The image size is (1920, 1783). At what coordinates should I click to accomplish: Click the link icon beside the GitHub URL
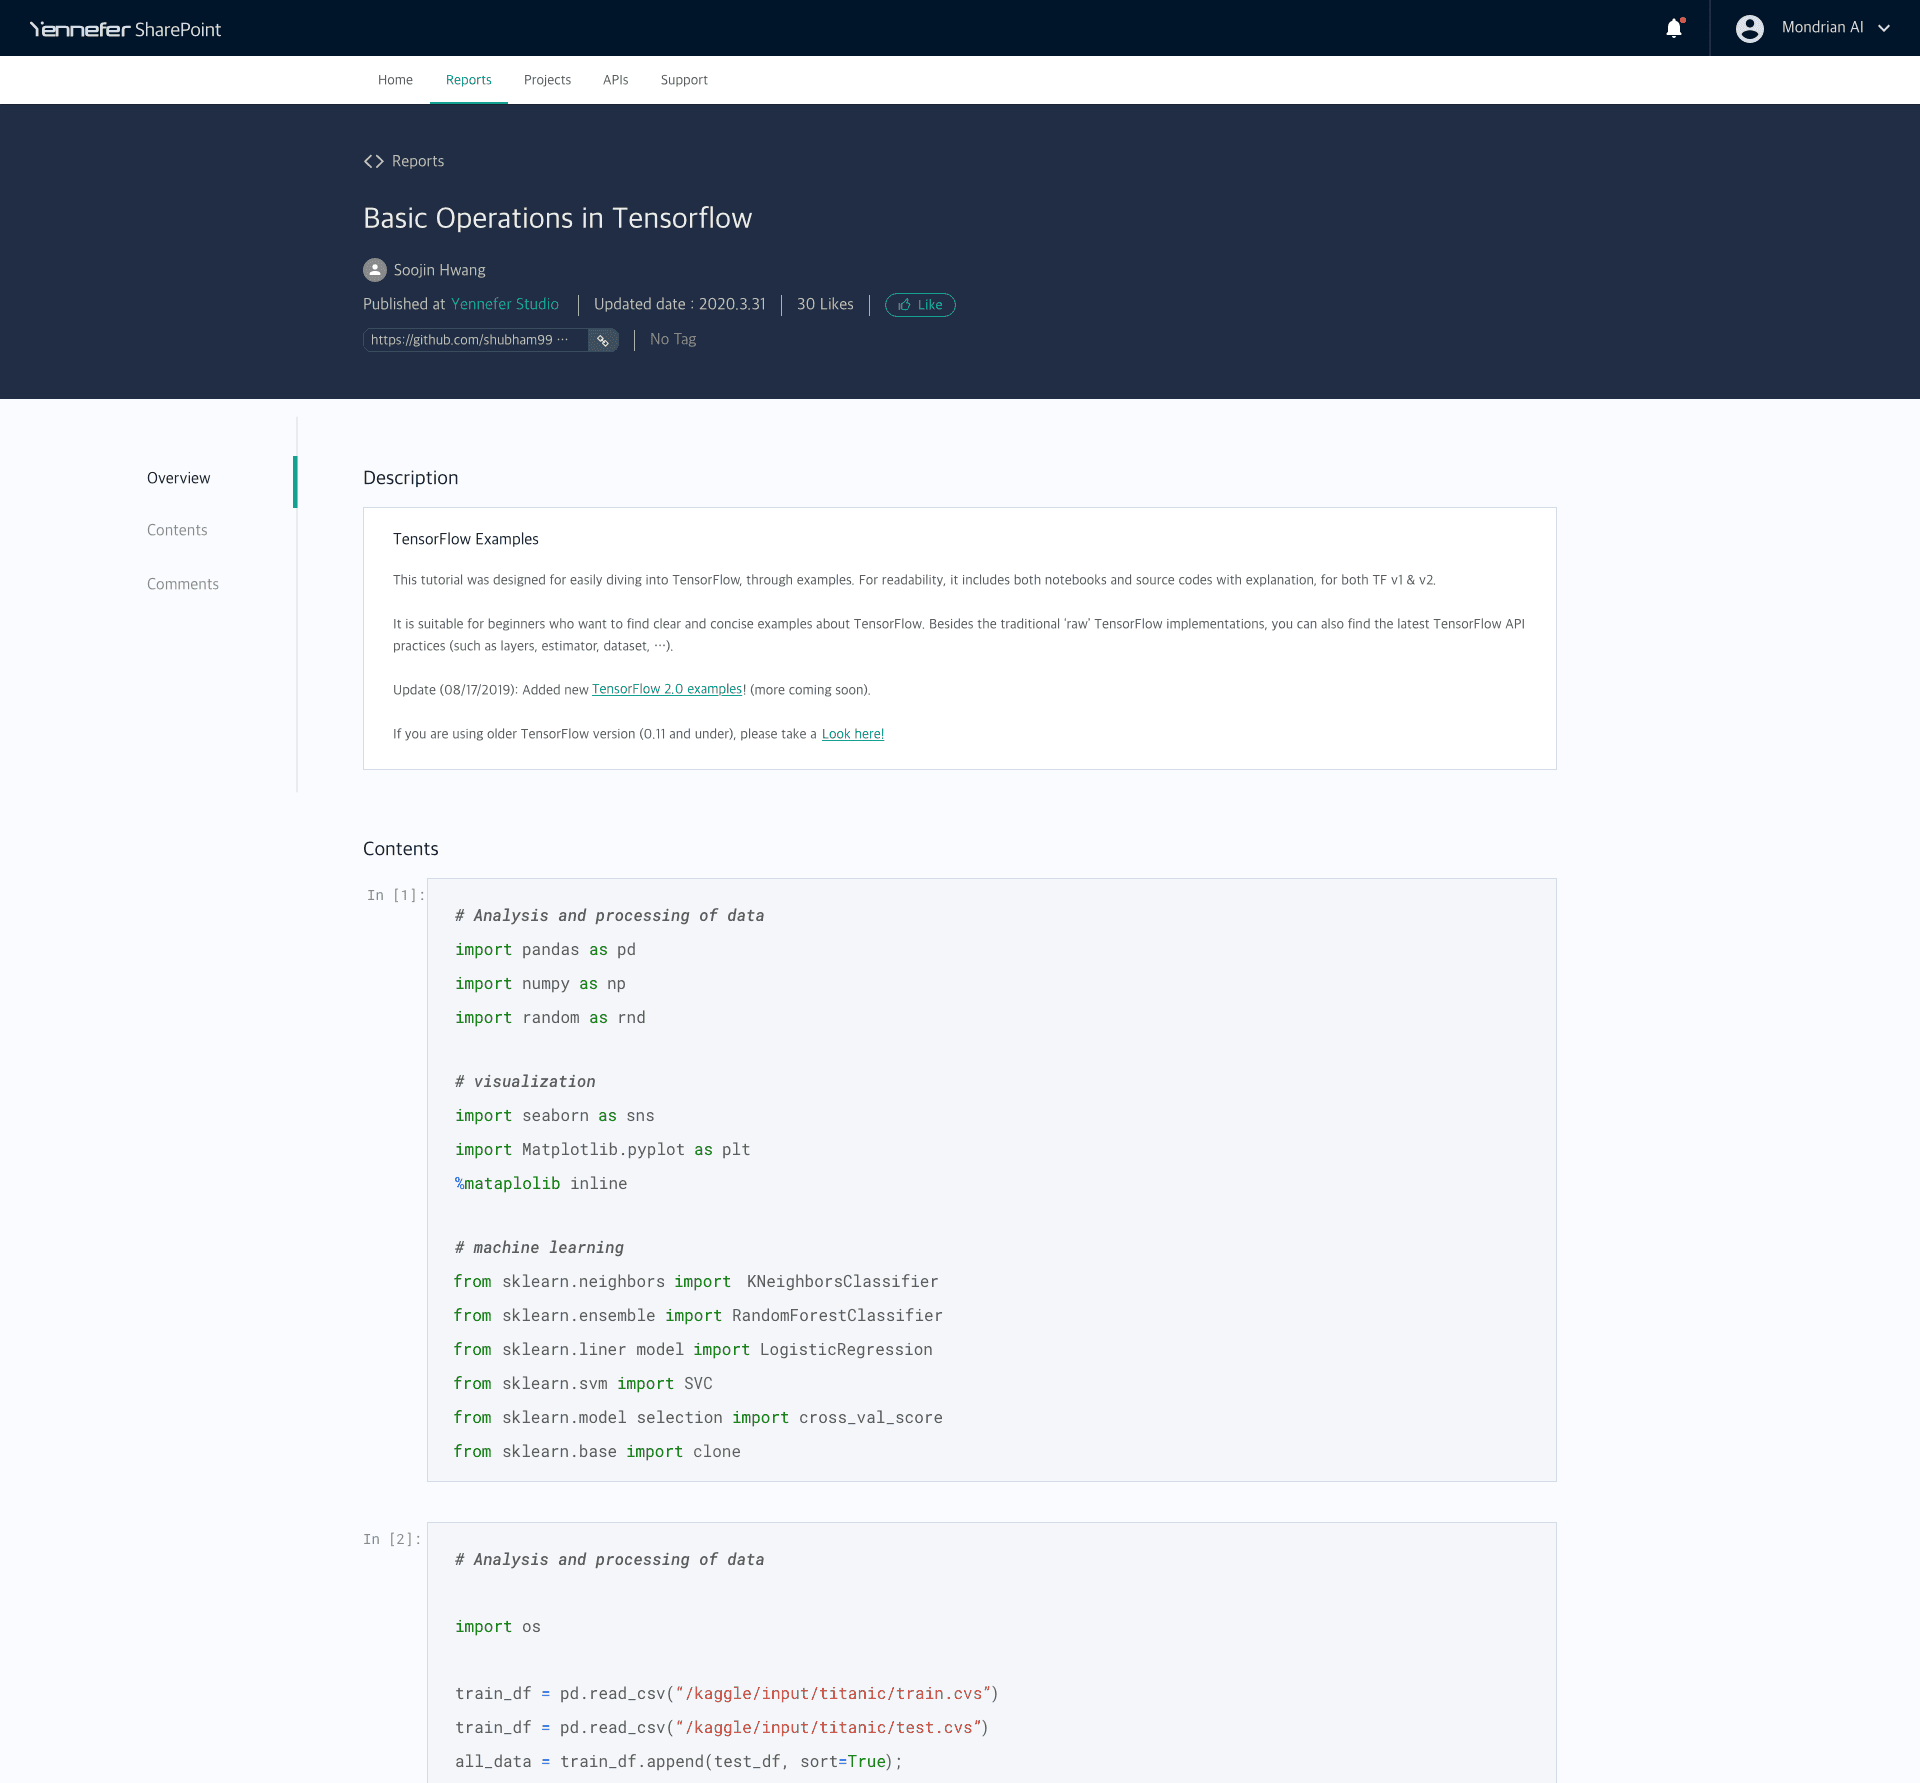click(x=603, y=340)
